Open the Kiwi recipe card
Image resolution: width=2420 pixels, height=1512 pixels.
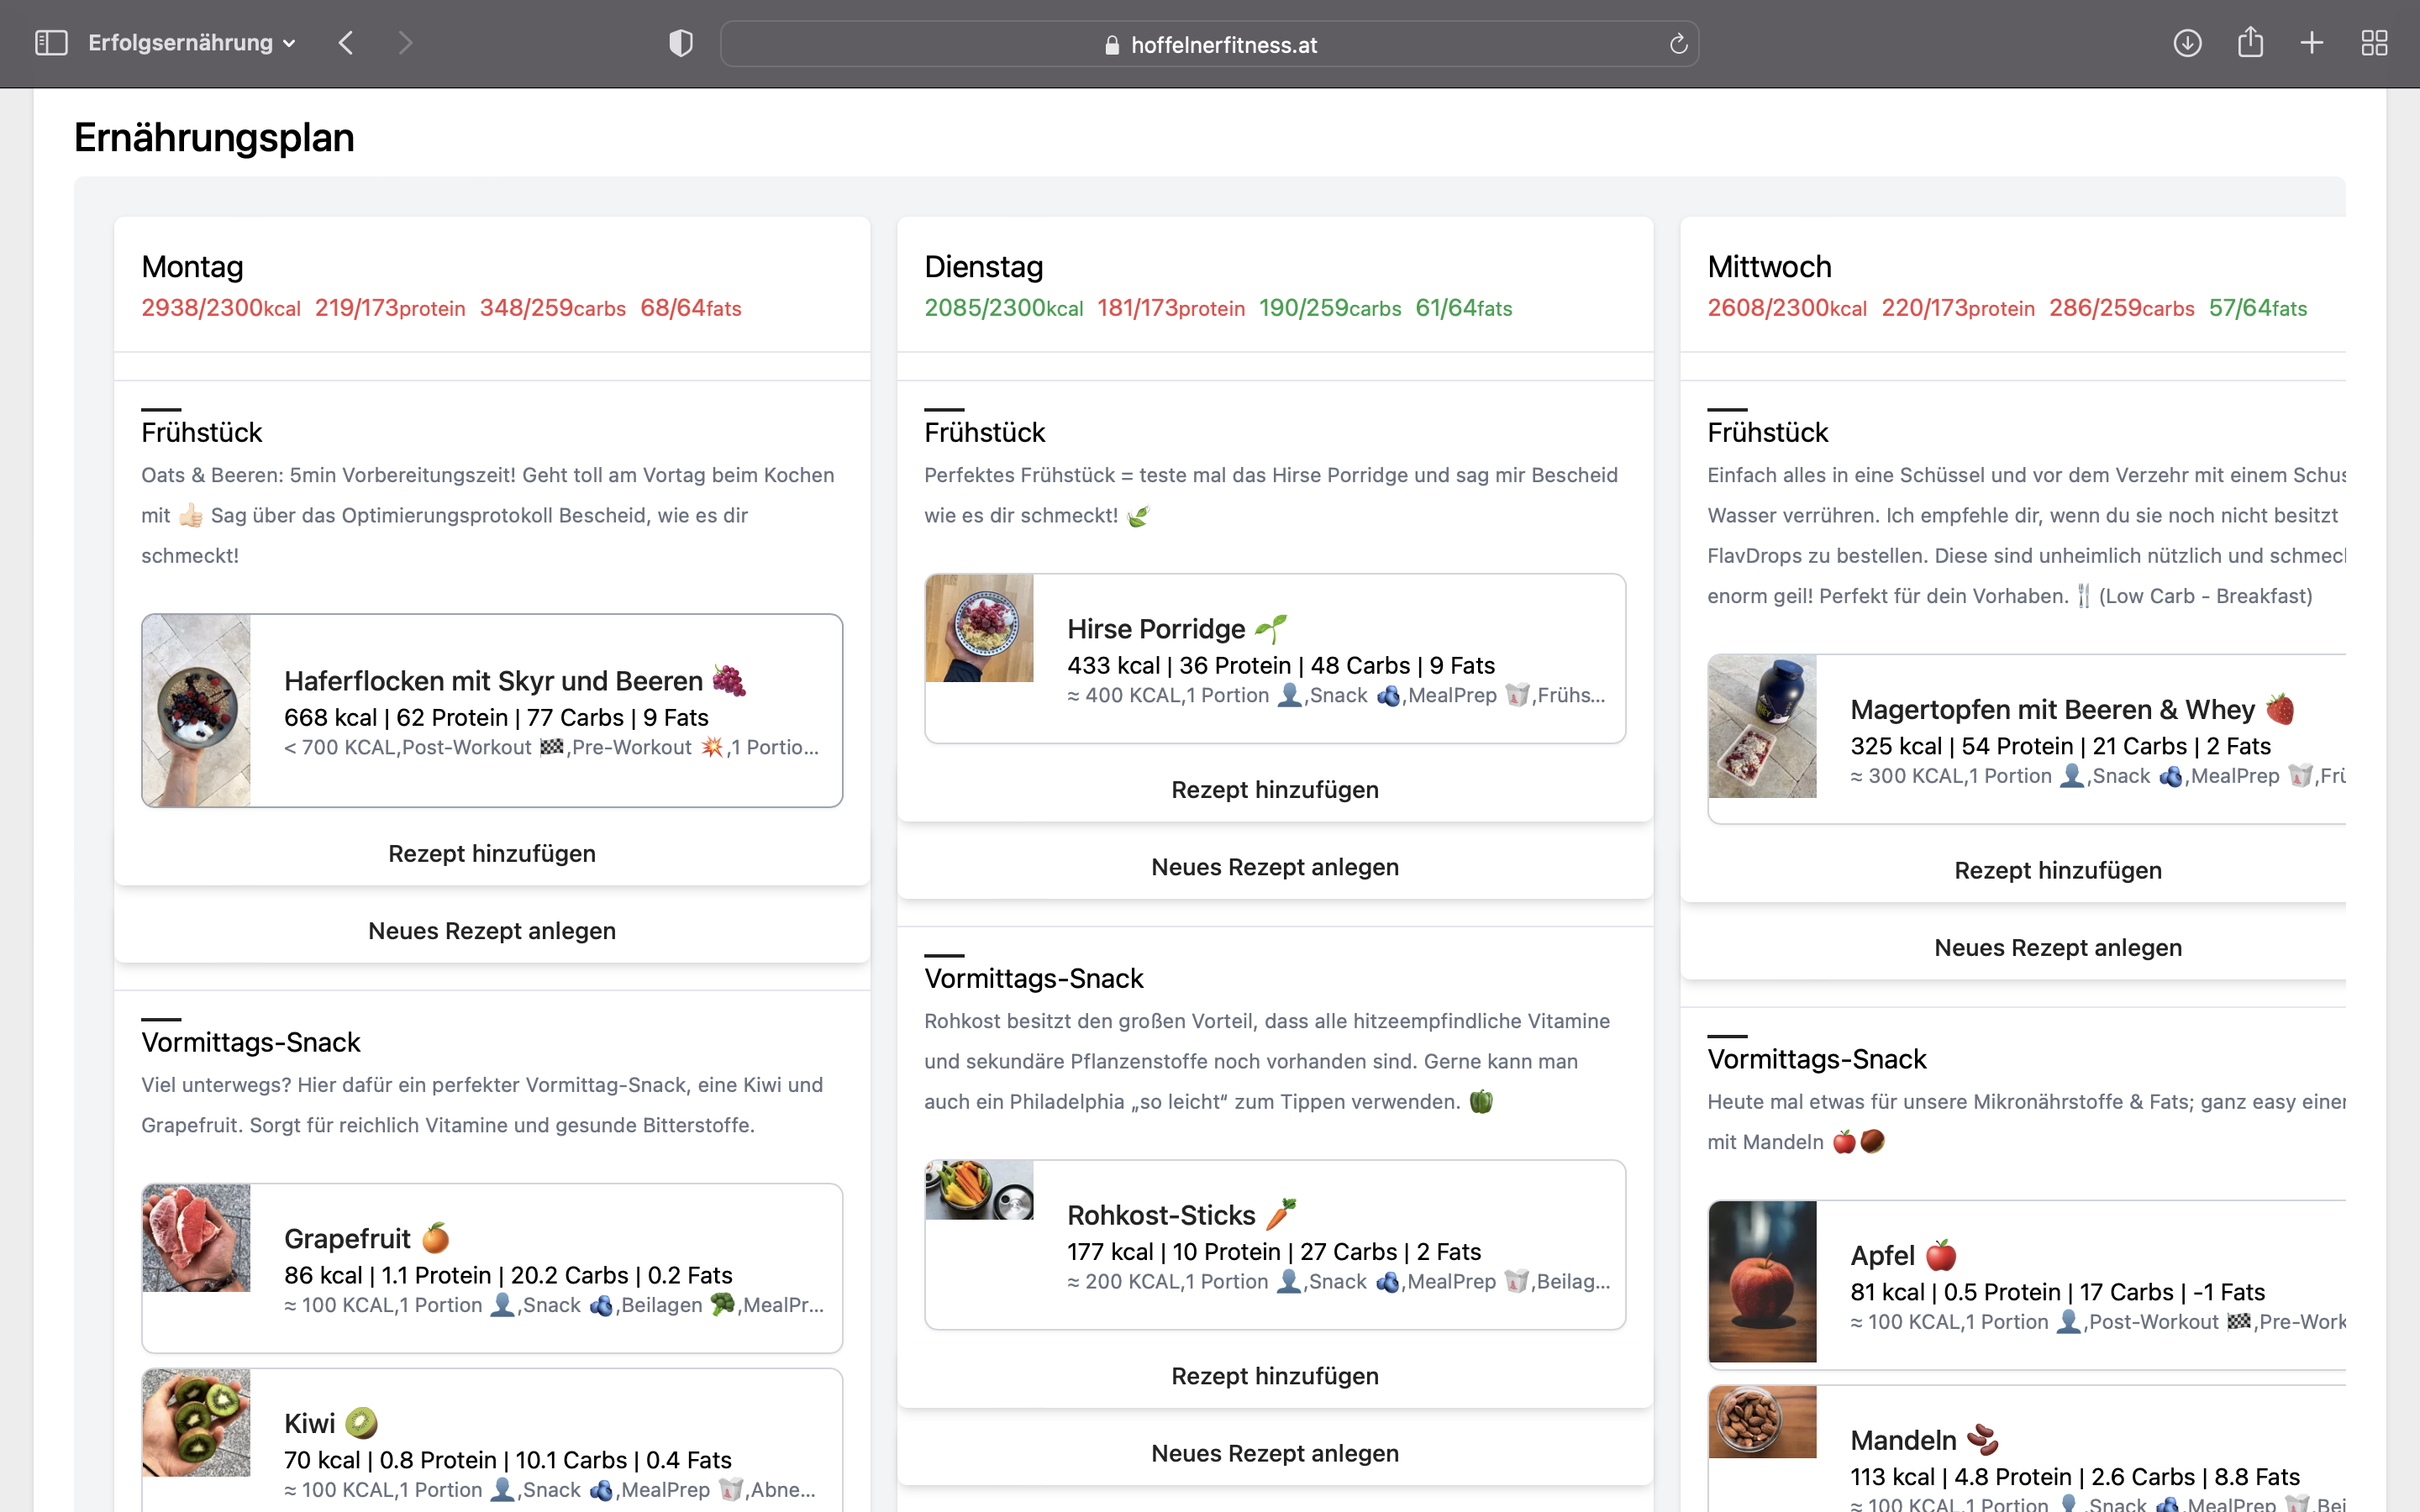coord(492,1440)
